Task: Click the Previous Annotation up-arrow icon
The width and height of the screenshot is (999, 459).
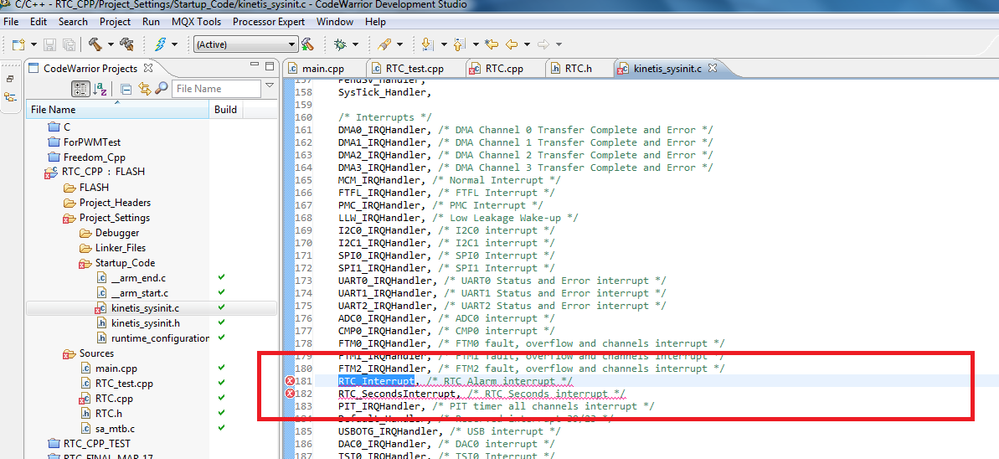Action: (x=459, y=45)
